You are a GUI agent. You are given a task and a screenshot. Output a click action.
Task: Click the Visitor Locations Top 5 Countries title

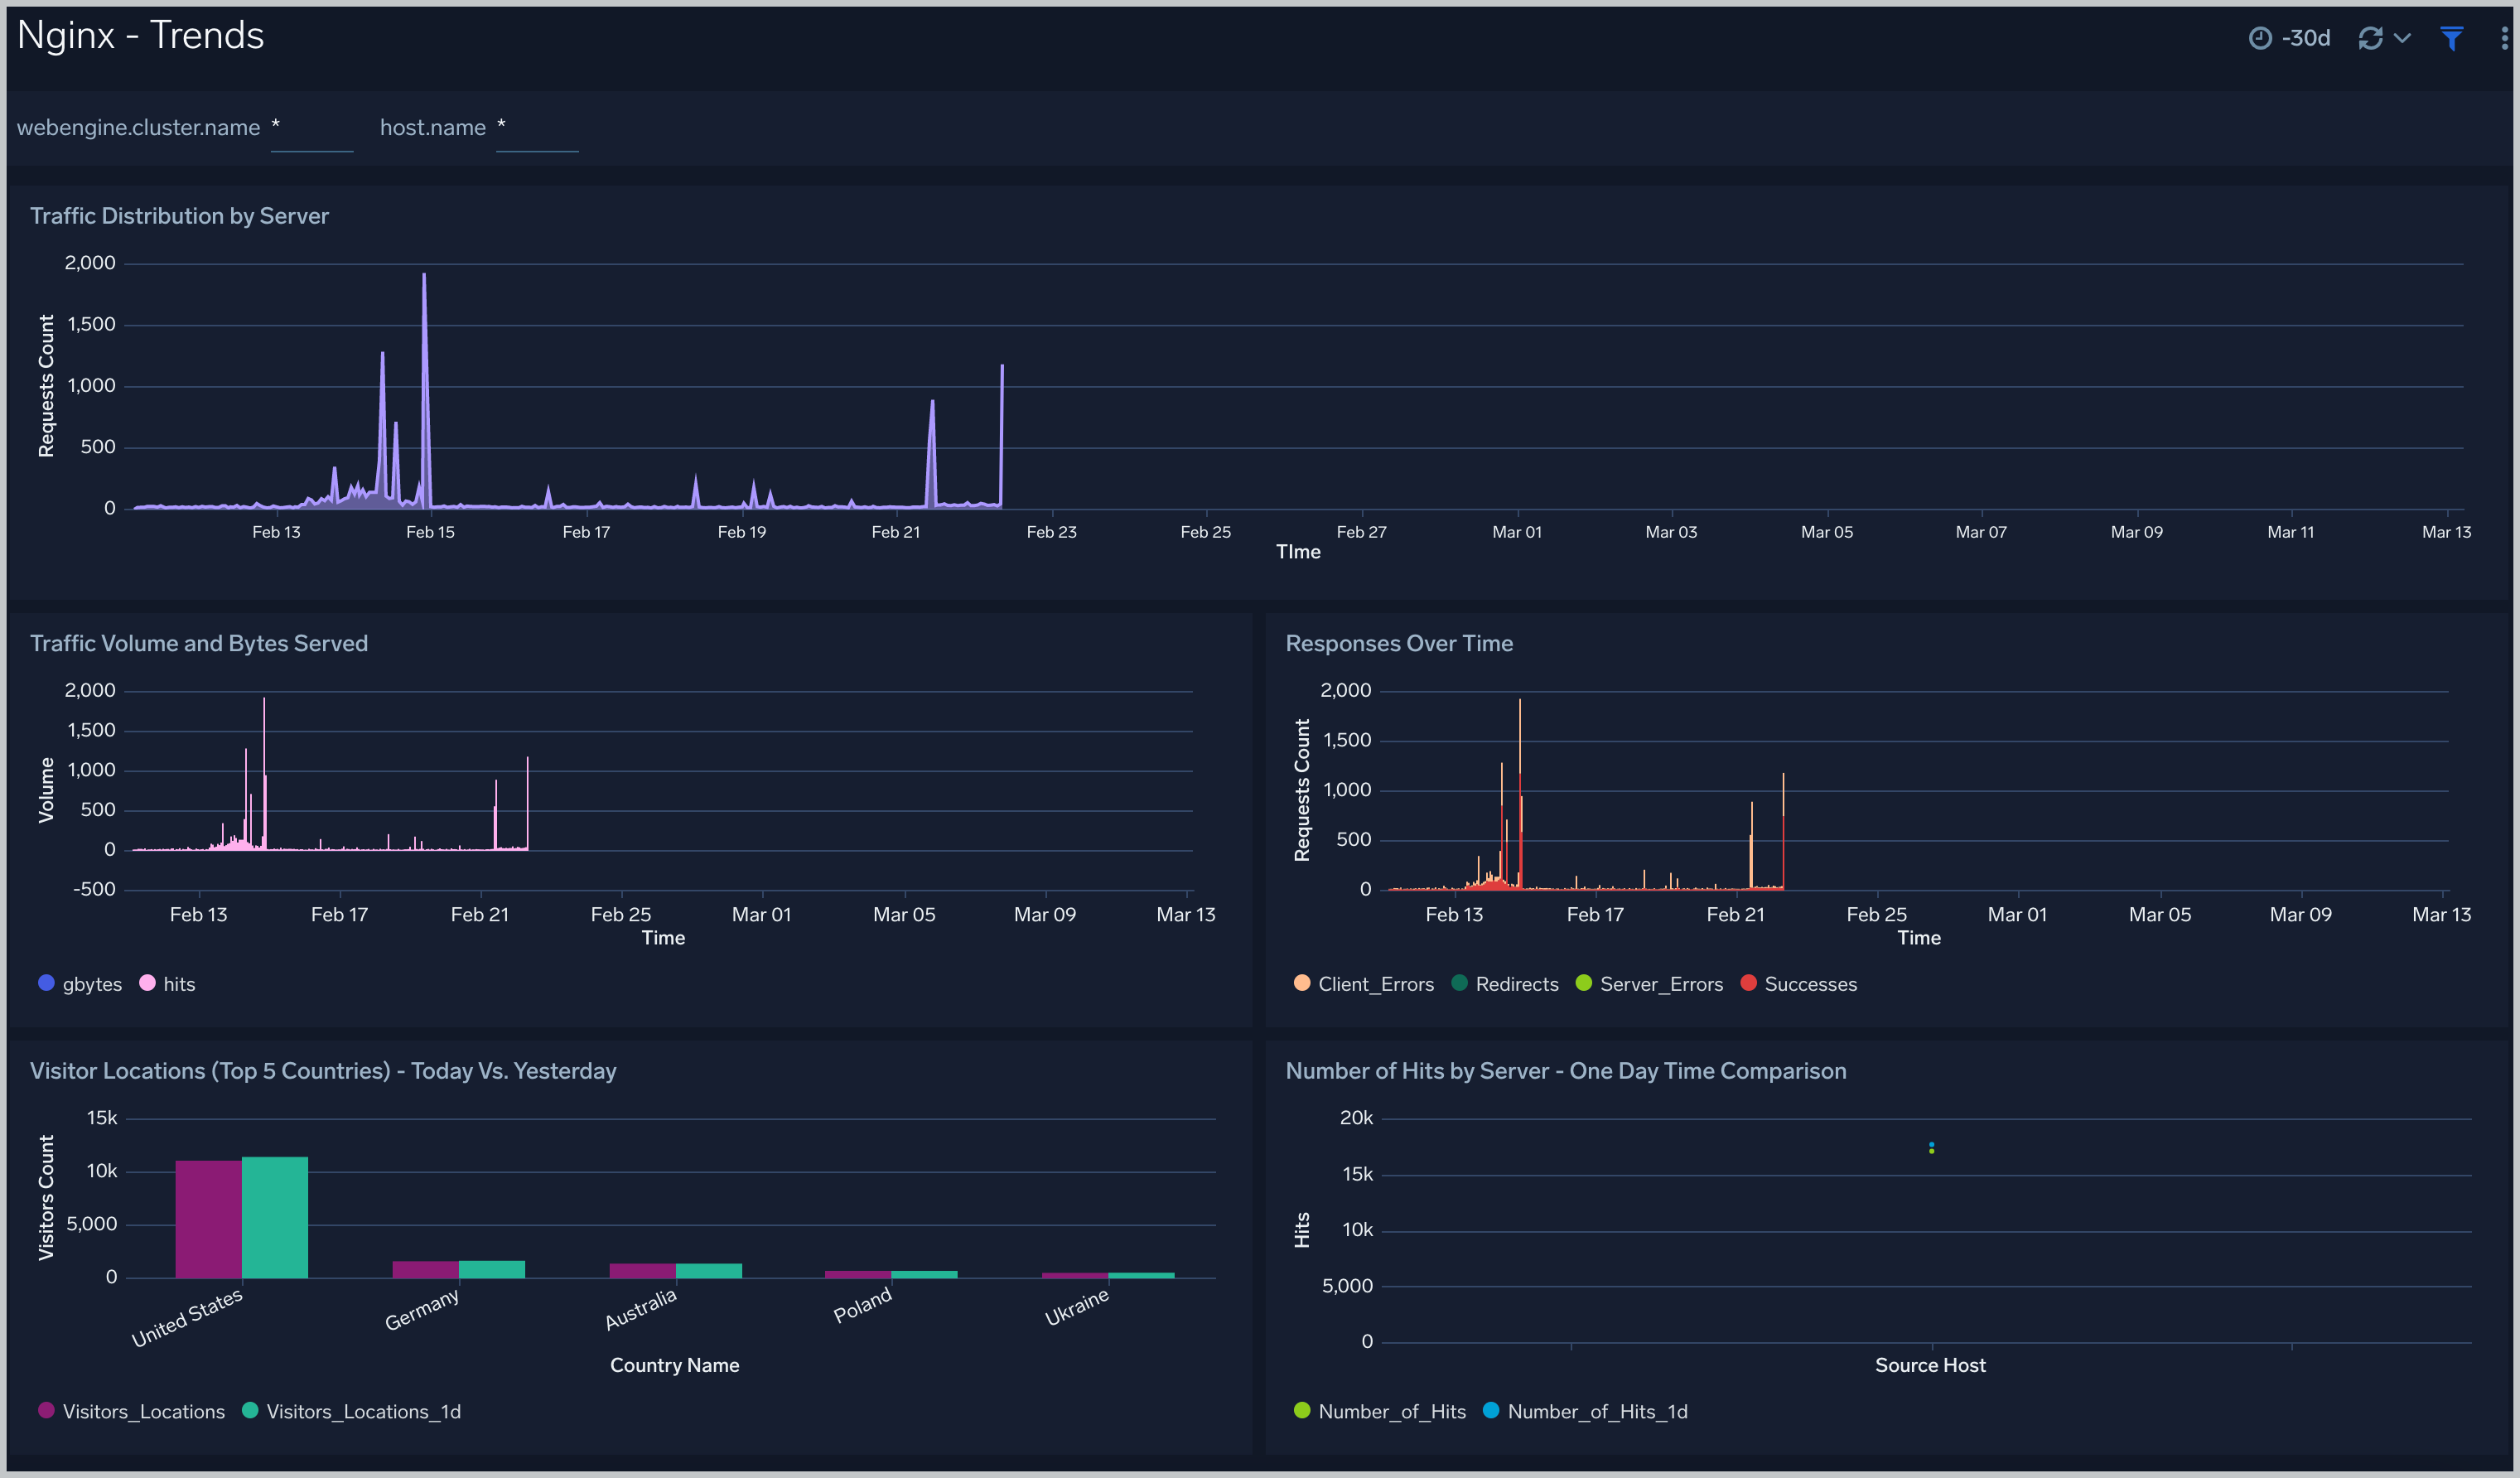click(323, 1071)
